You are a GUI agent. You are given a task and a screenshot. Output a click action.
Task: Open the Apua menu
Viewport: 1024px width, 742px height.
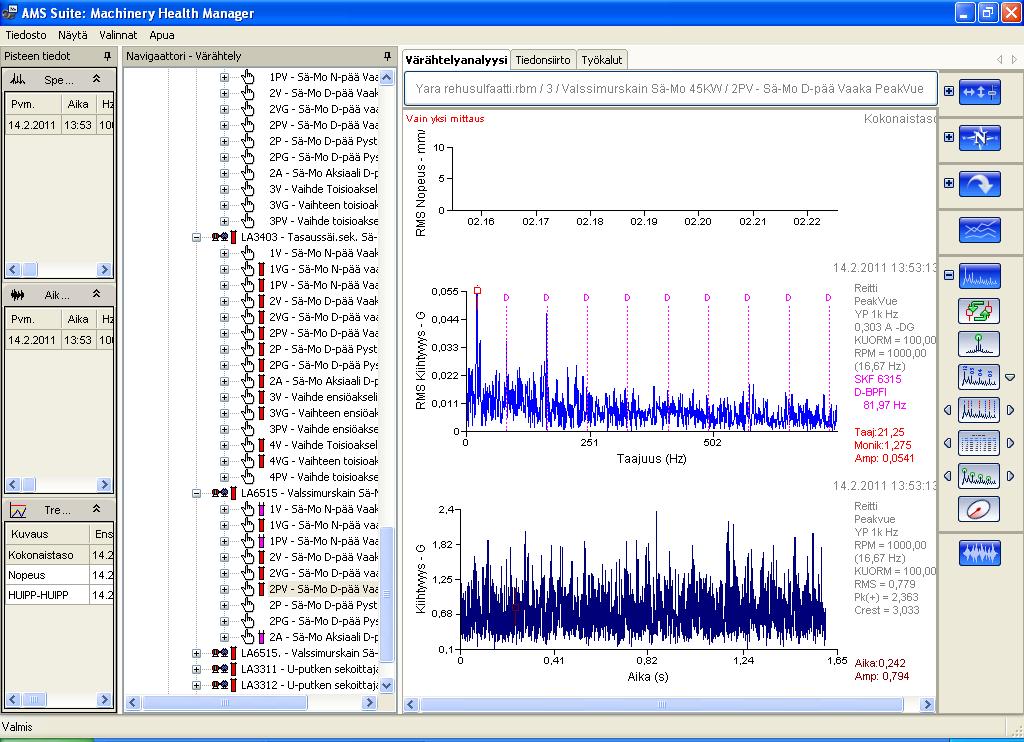coord(162,35)
